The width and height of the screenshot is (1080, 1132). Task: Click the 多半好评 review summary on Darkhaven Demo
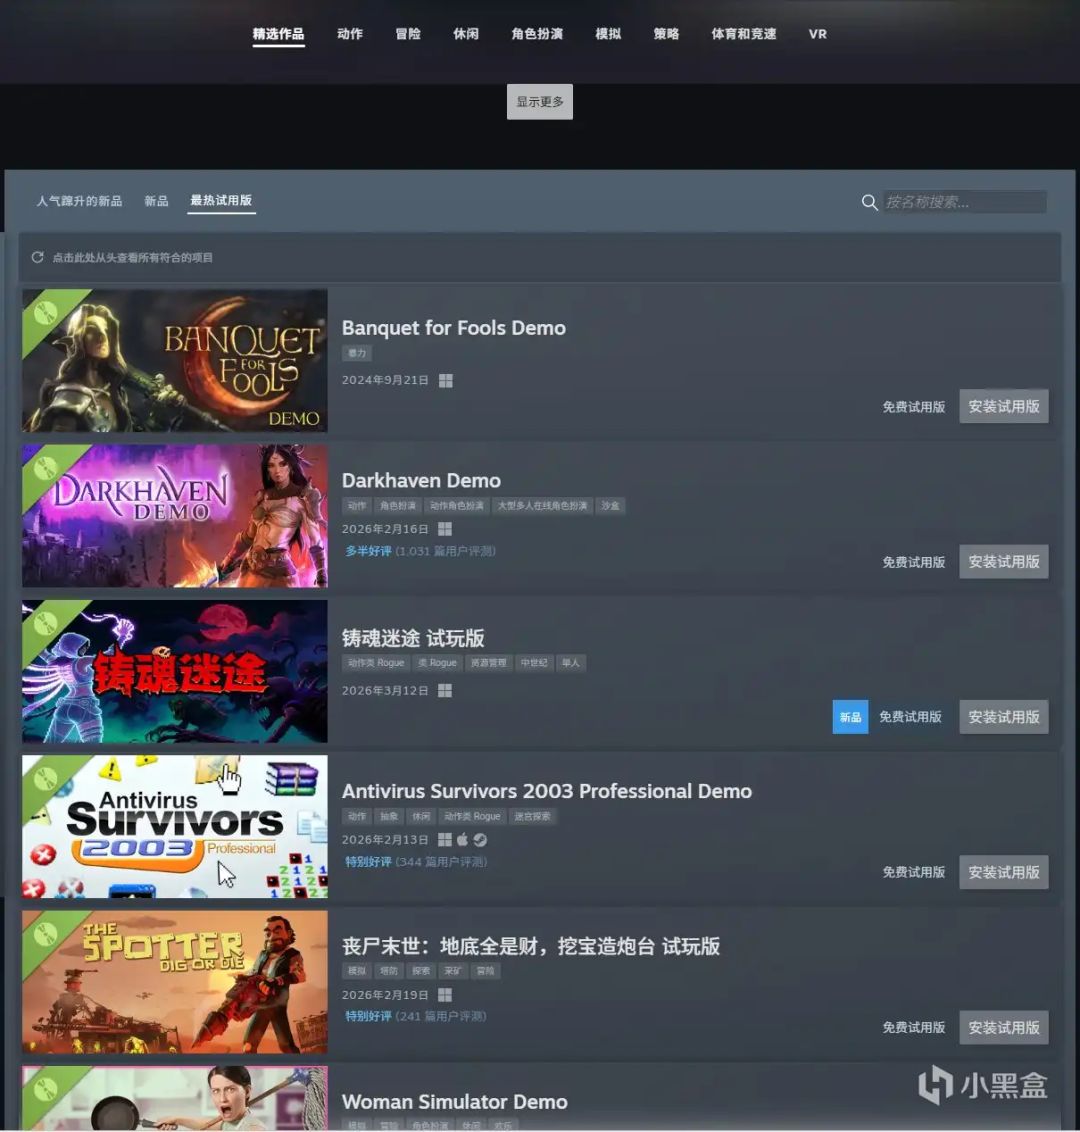click(x=420, y=552)
